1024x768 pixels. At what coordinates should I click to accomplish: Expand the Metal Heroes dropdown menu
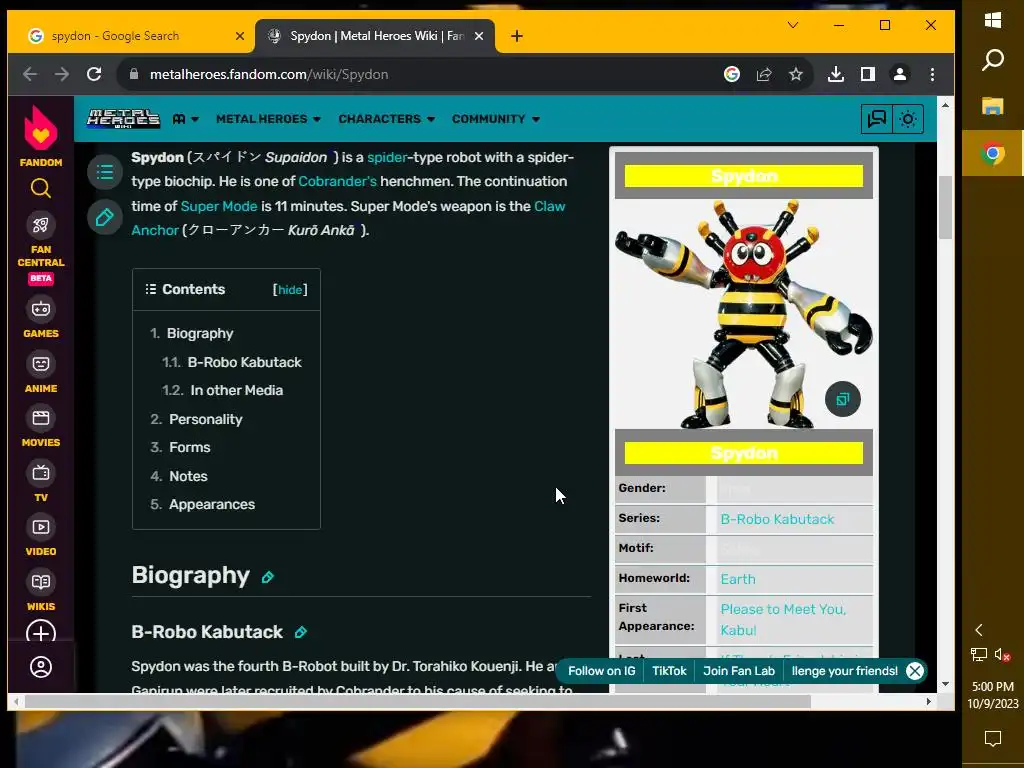[268, 119]
